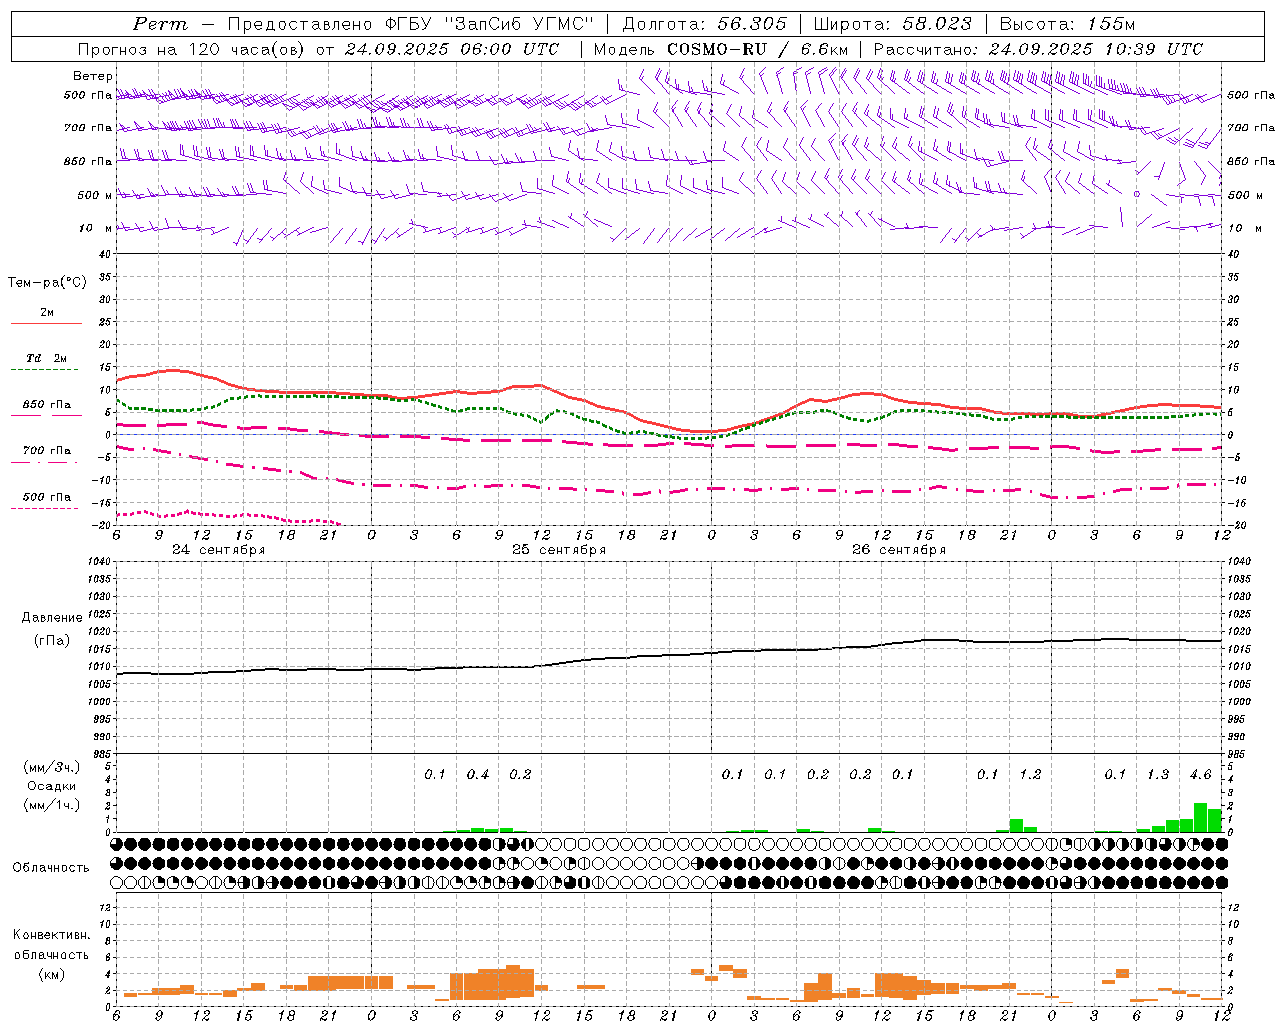Click the "COSMO-RU / 6.6км" model label
The image size is (1280, 1024).
pyautogui.click(x=758, y=49)
